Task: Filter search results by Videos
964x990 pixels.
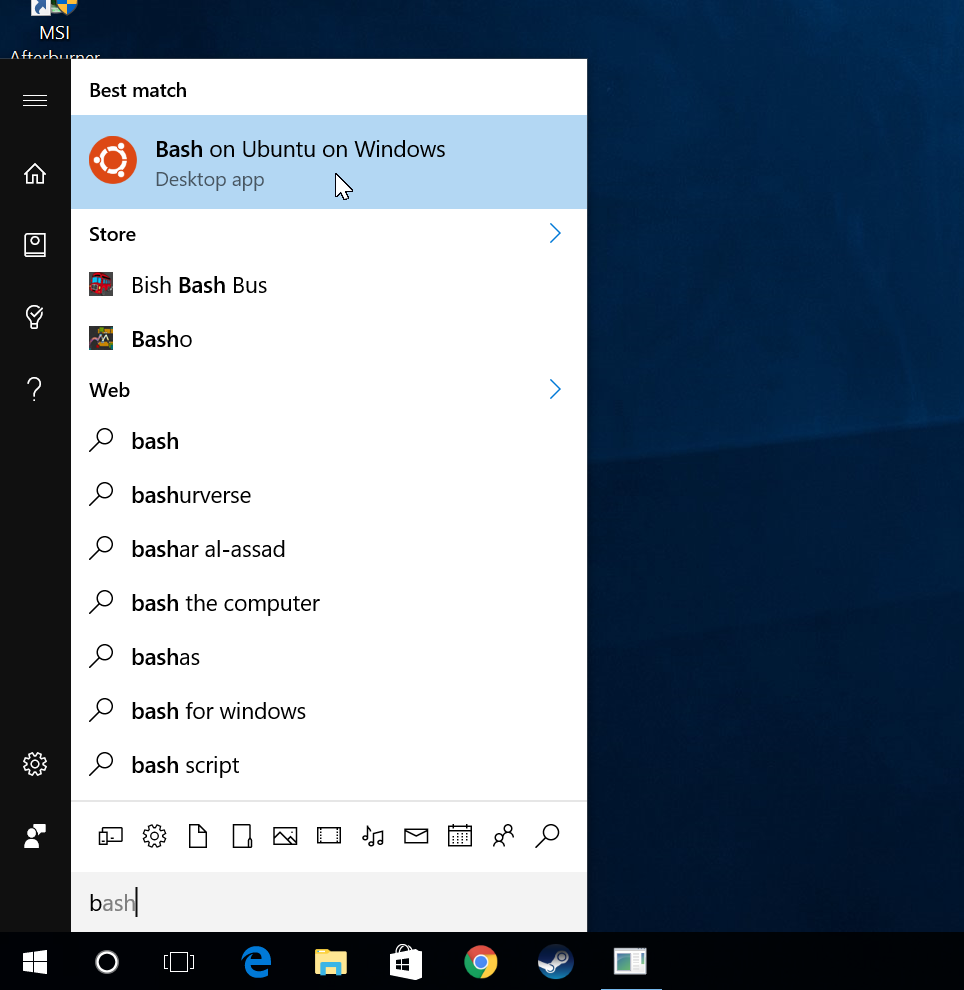Action: point(329,837)
